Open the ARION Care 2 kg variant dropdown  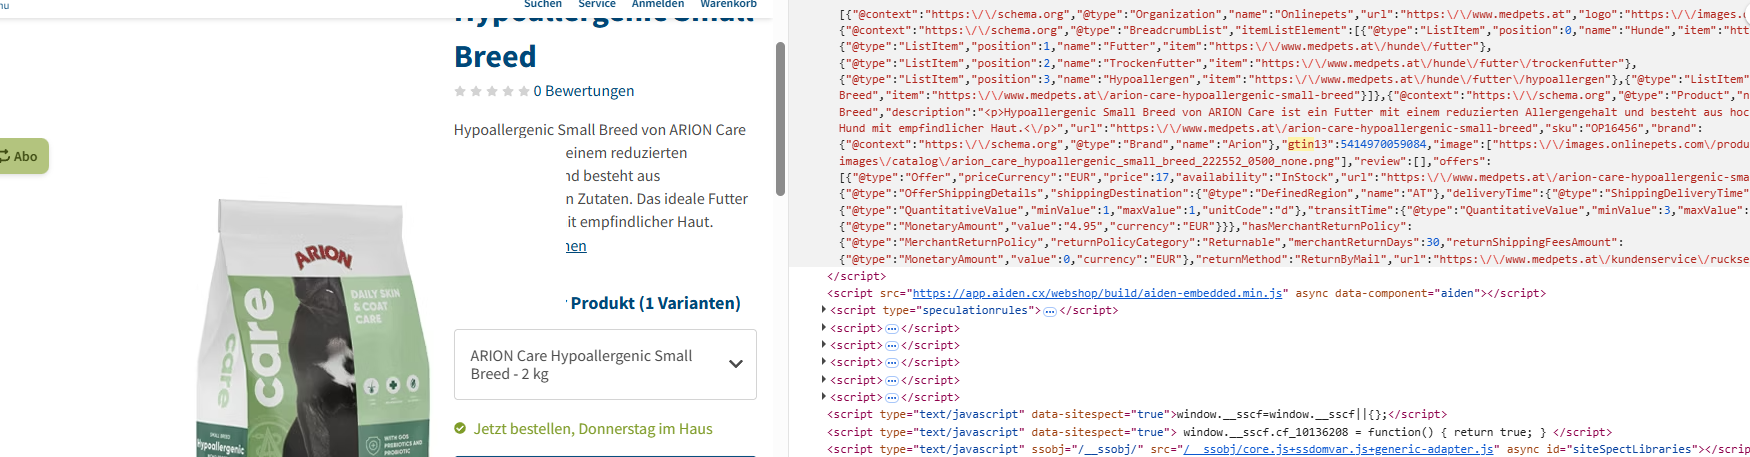605,364
